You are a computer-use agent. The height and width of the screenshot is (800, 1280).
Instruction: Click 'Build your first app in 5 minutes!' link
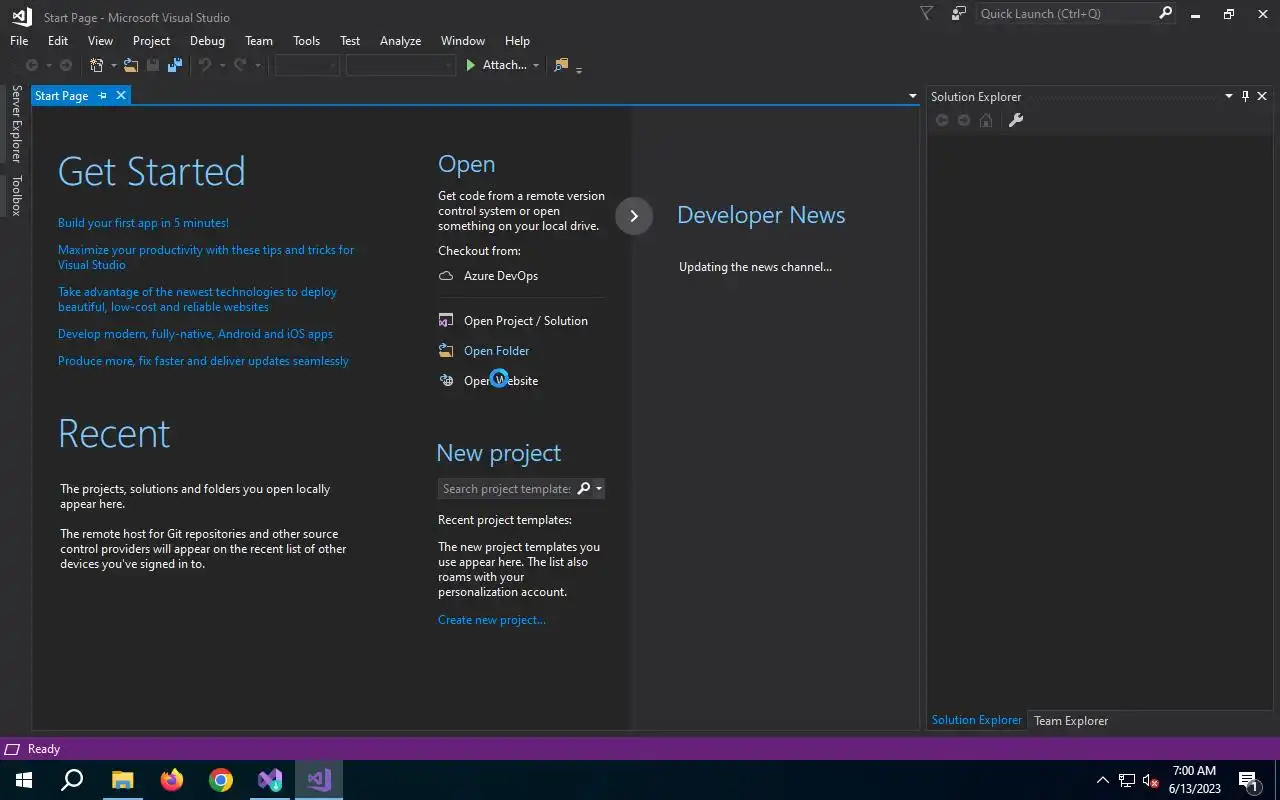point(143,223)
